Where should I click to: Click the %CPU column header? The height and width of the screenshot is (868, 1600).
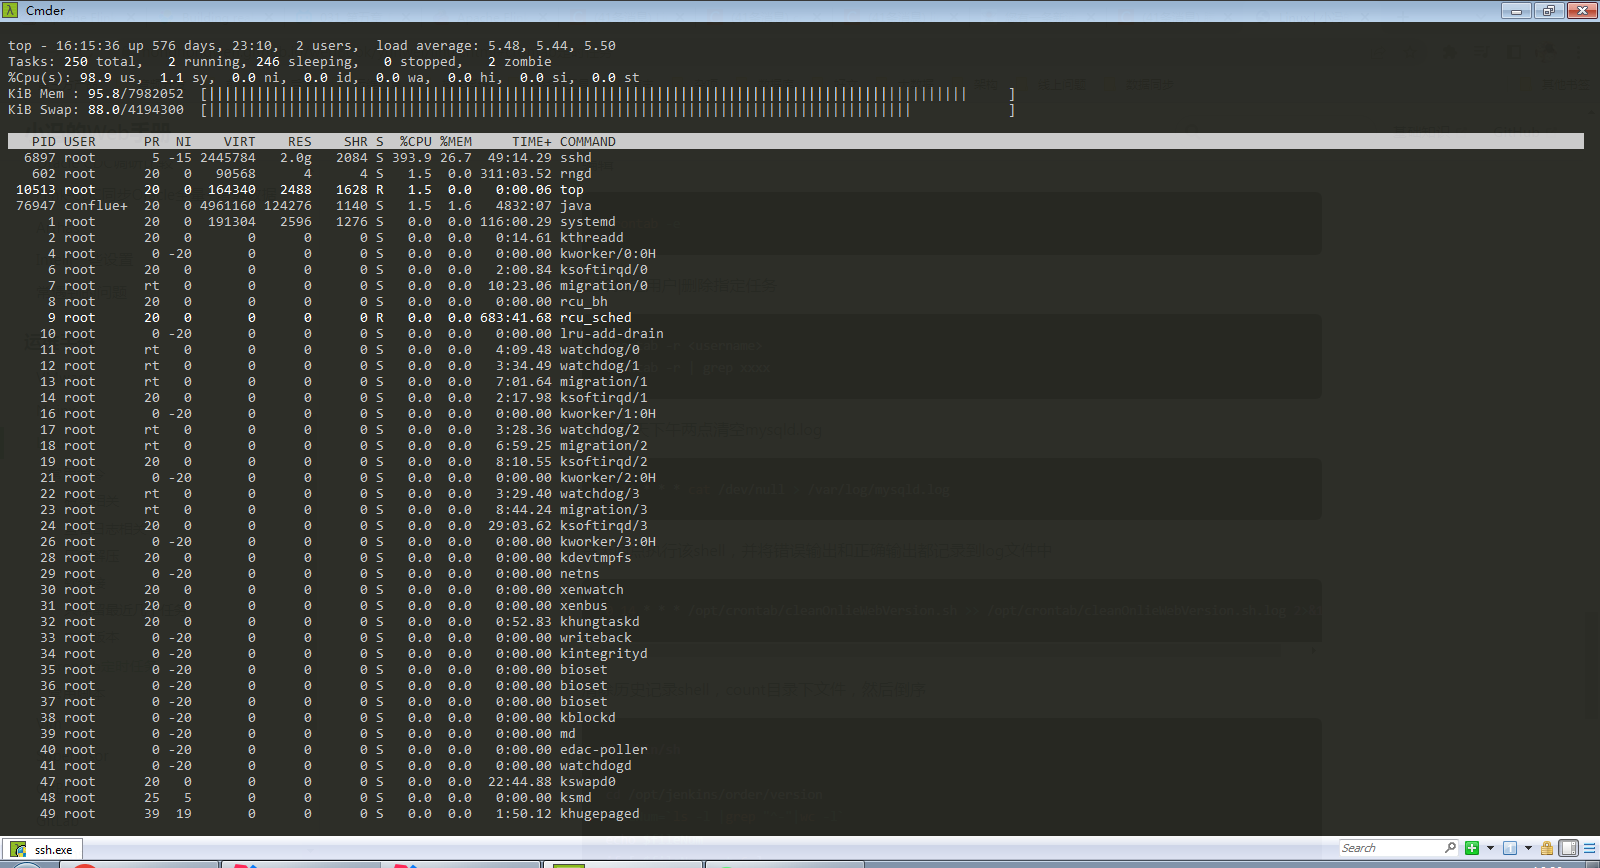(x=416, y=142)
